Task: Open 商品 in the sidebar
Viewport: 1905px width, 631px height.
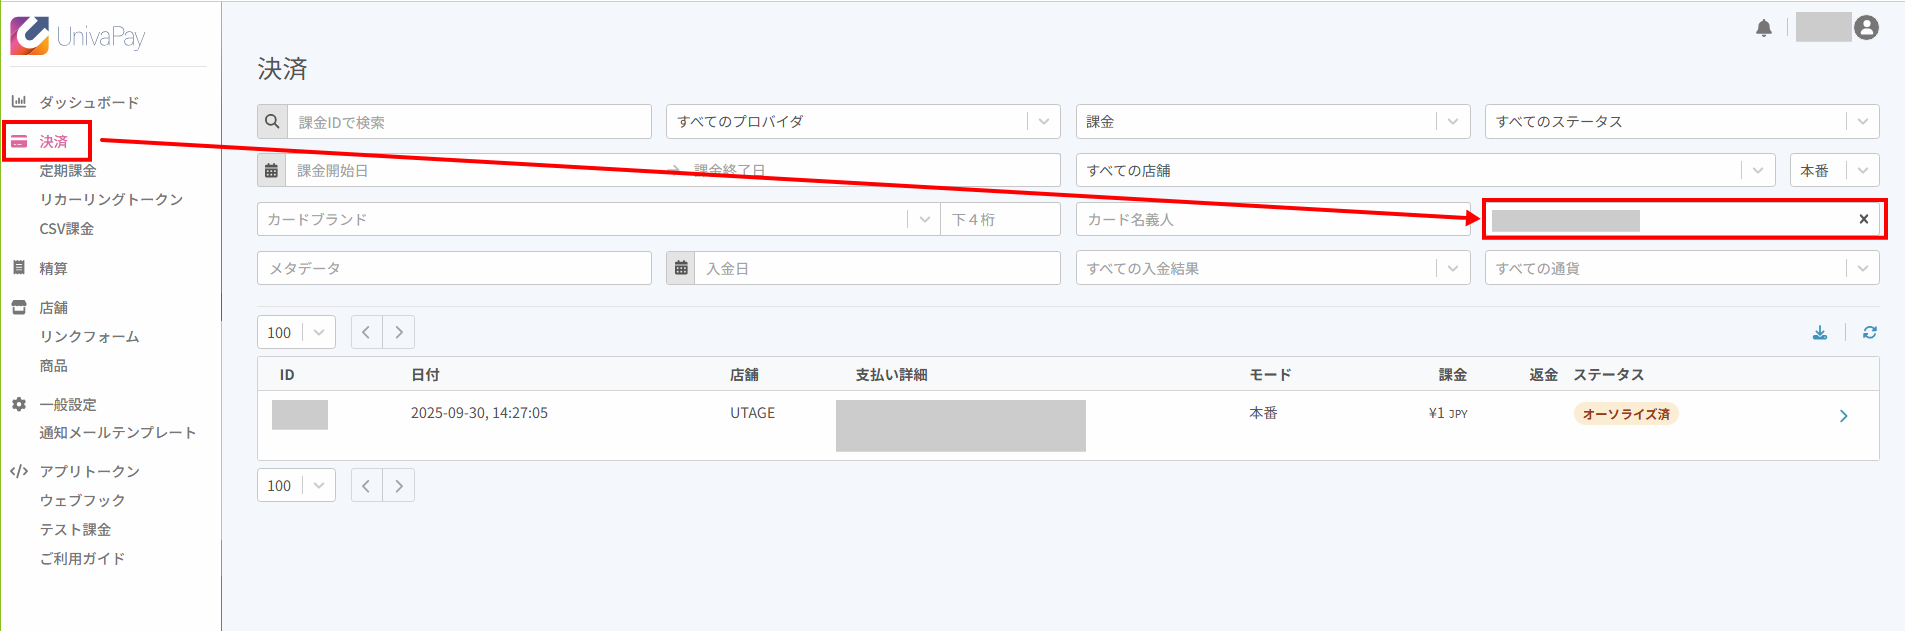Action: tap(54, 366)
